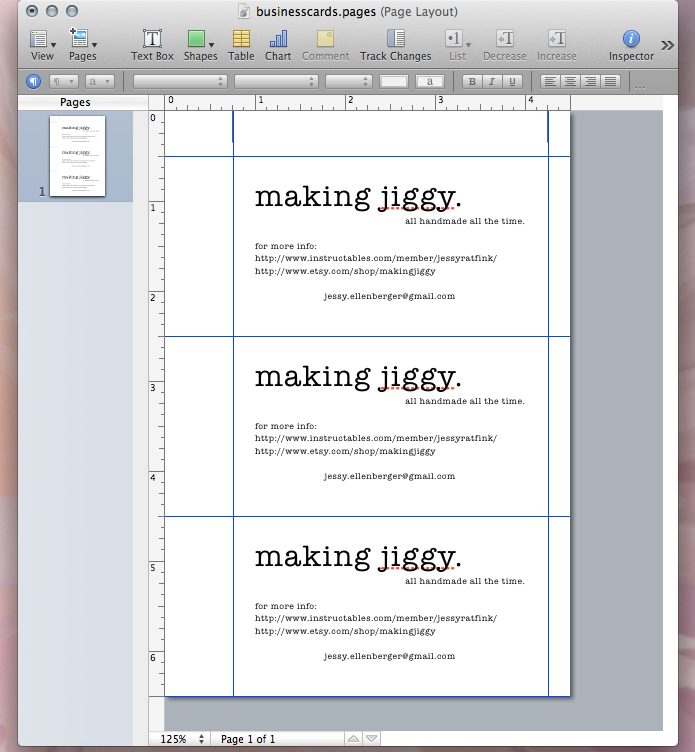Viewport: 695px width, 752px height.
Task: Click the vertical ruler
Action: (156, 403)
